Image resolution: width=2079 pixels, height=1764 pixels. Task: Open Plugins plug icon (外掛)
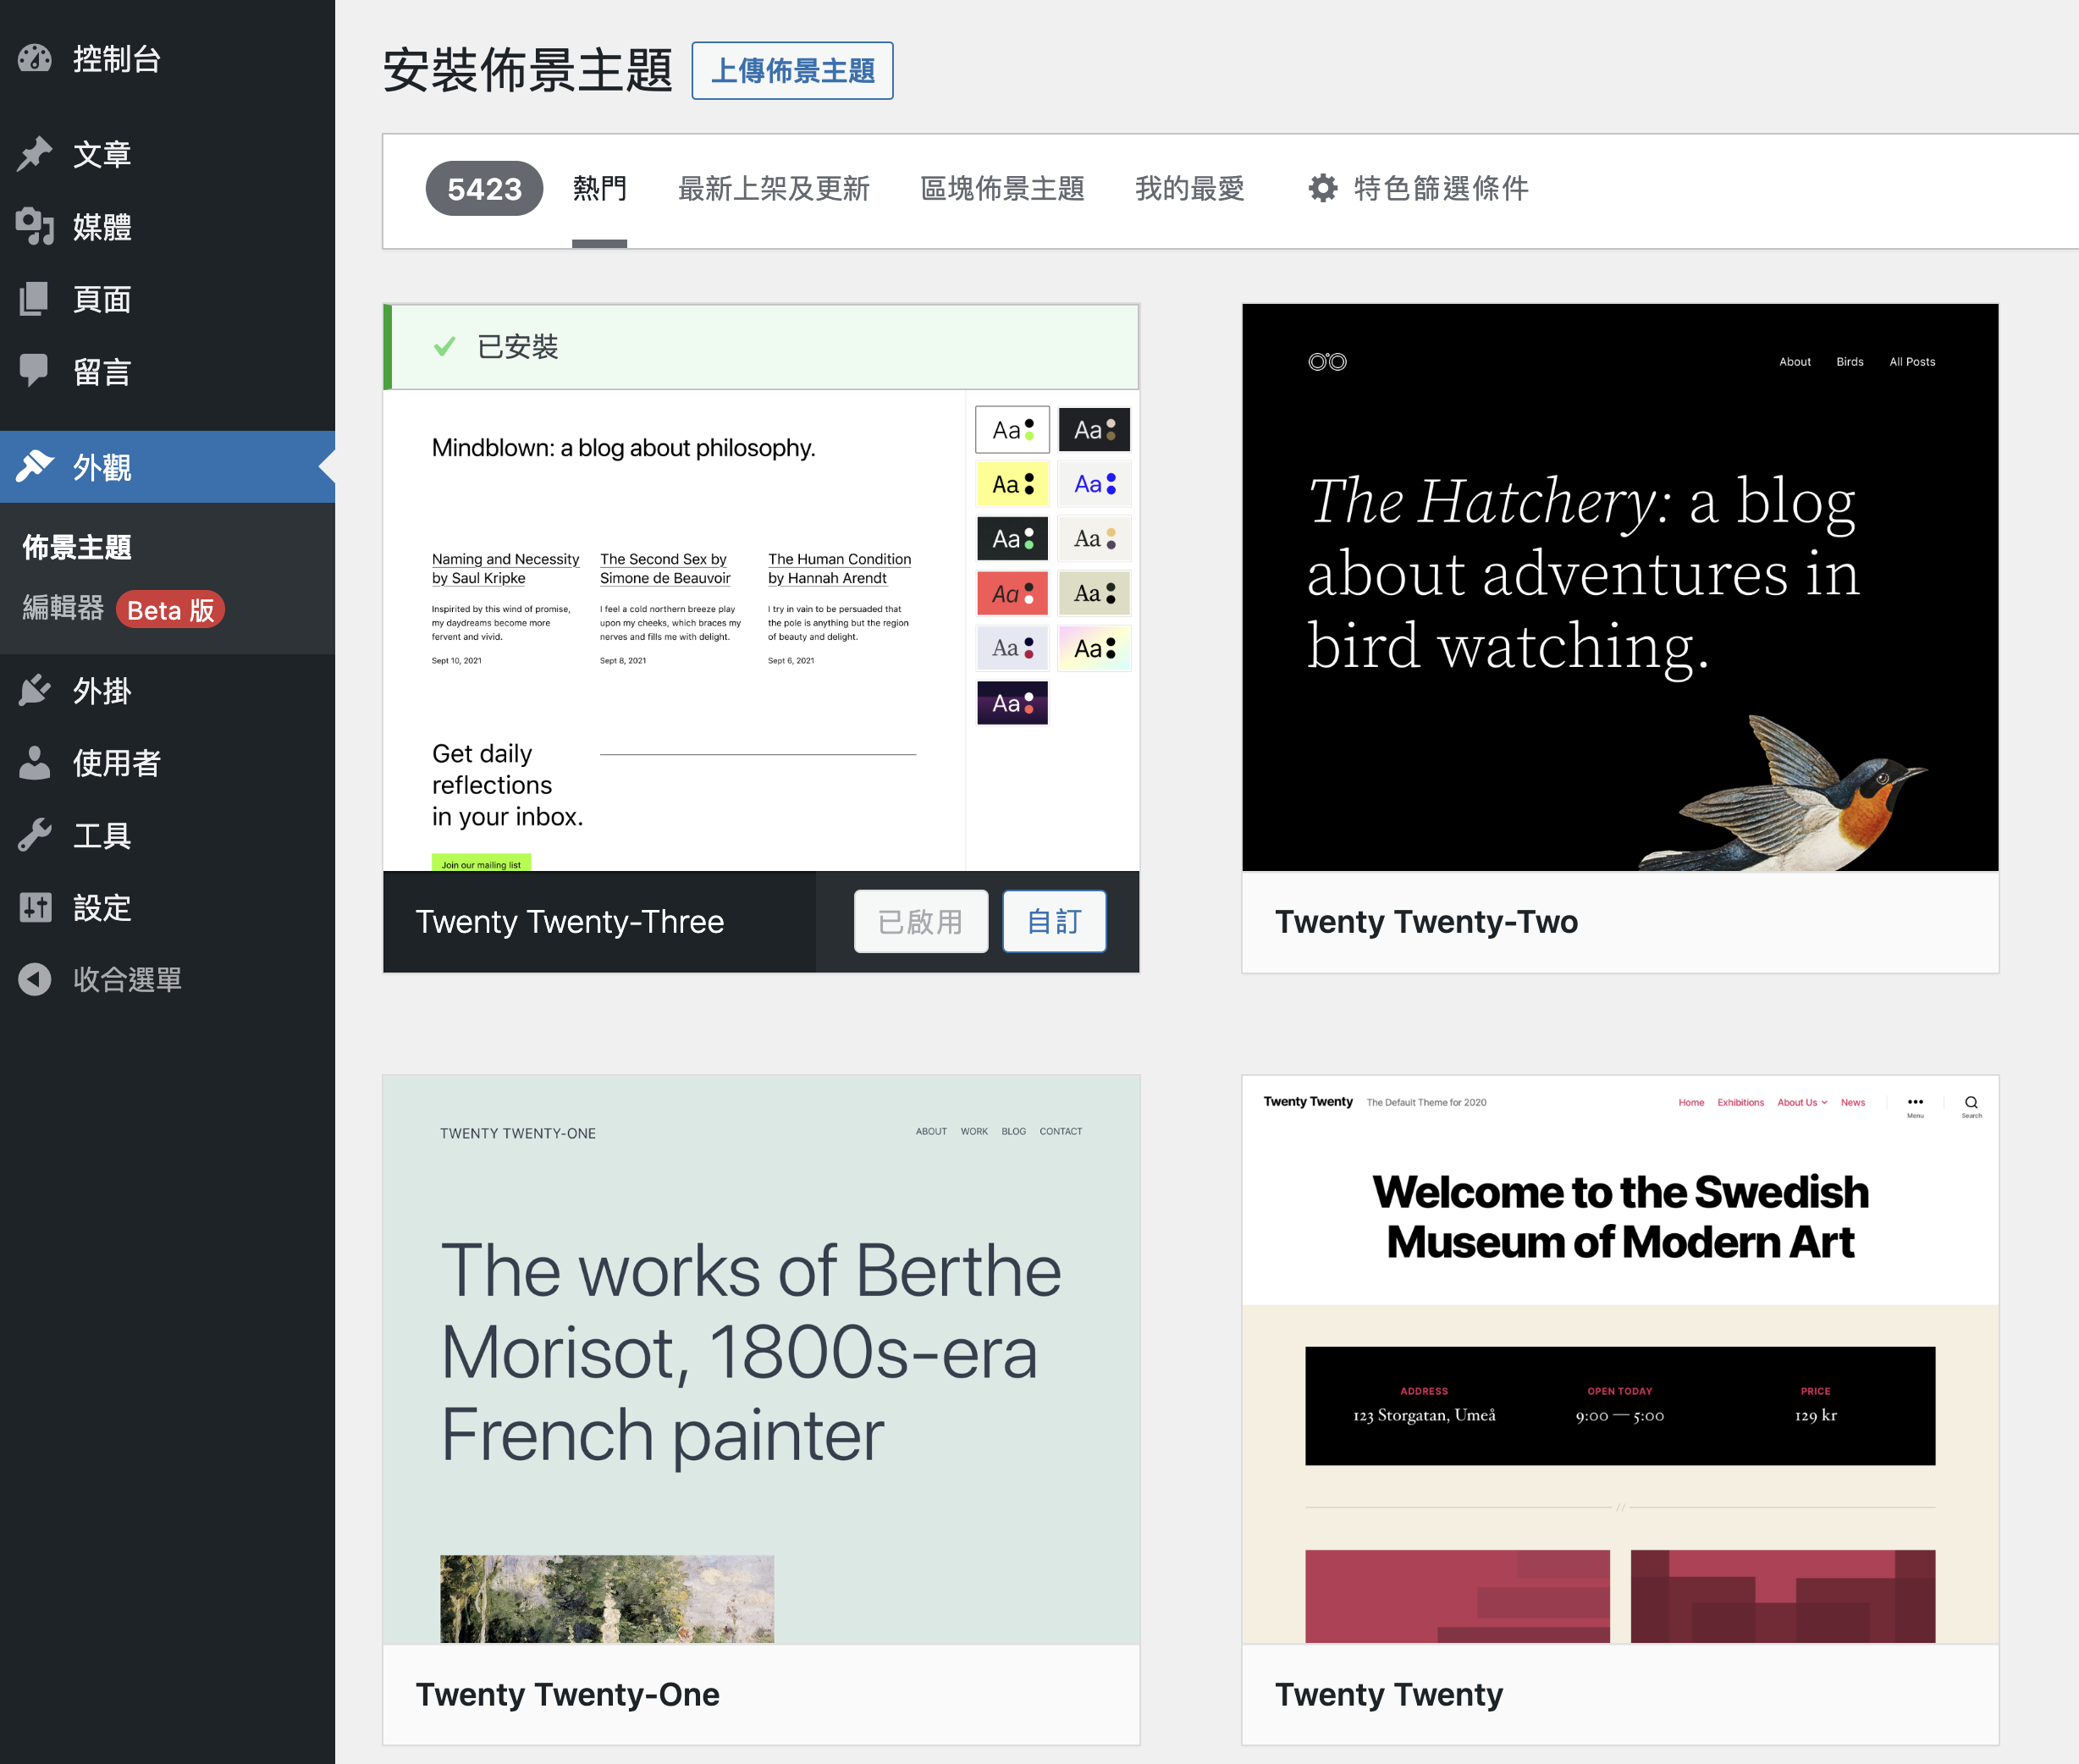coord(35,690)
